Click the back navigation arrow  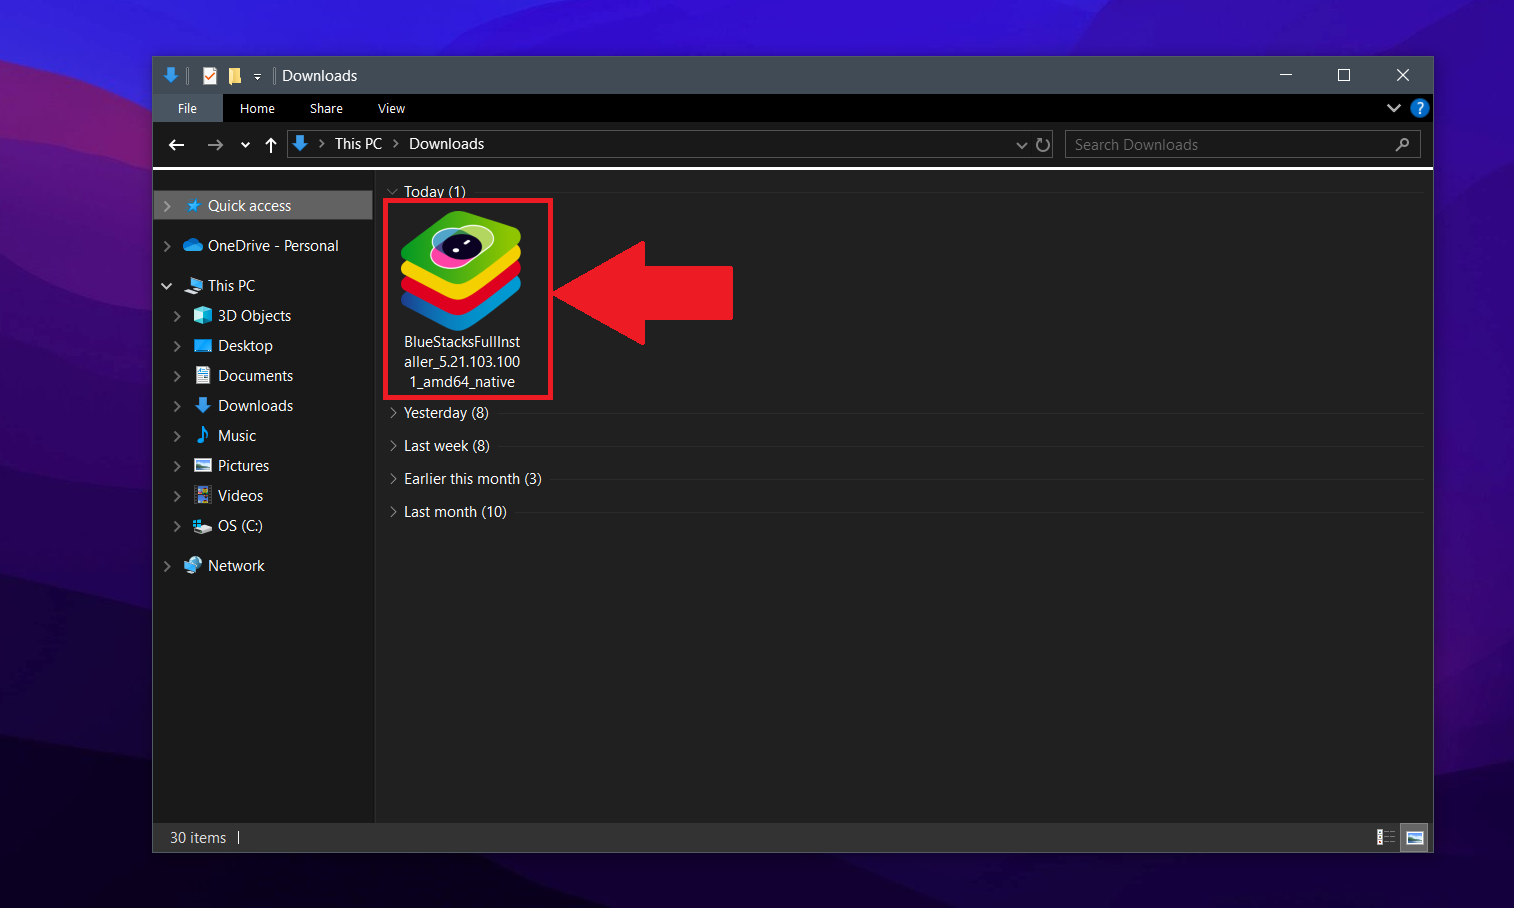coord(176,144)
